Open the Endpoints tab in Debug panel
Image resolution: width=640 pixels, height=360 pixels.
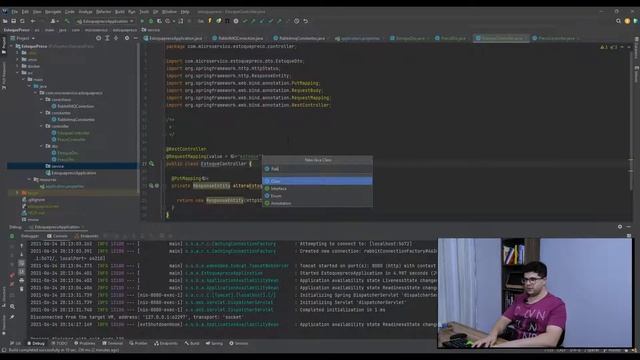[x=86, y=236]
